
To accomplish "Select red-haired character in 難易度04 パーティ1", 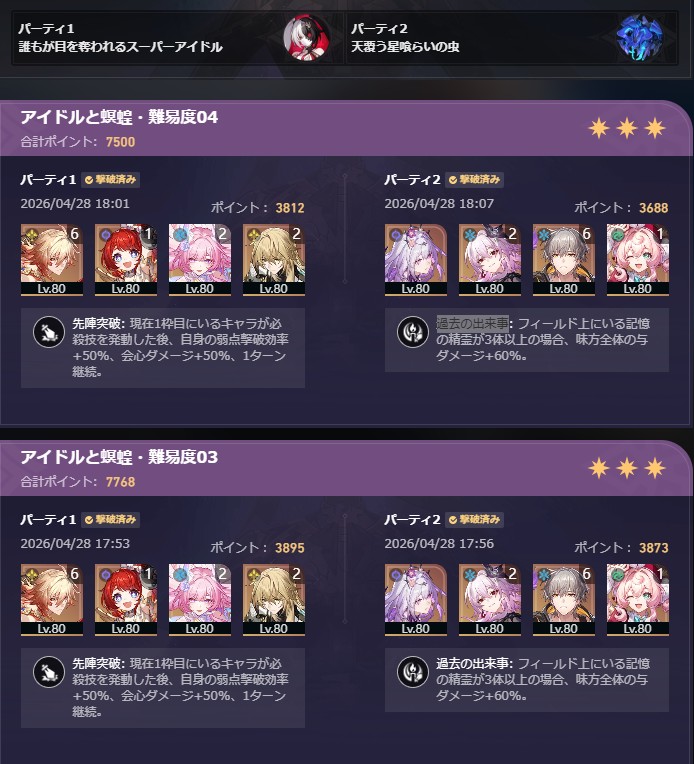I will point(126,260).
